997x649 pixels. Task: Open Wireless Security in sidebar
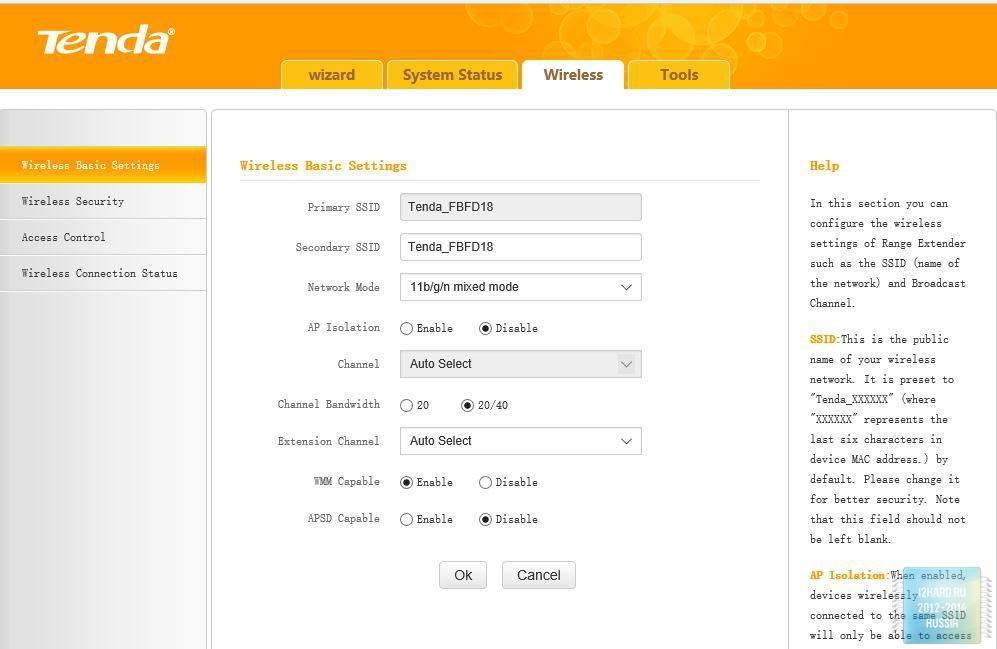tap(73, 201)
